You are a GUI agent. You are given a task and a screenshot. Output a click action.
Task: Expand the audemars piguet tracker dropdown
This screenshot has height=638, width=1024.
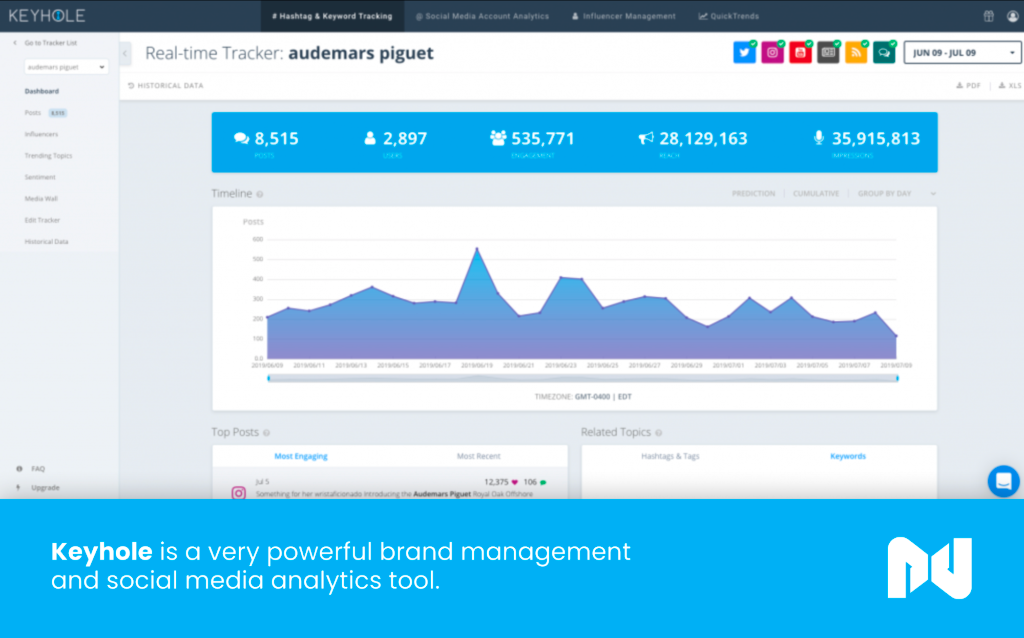(67, 67)
